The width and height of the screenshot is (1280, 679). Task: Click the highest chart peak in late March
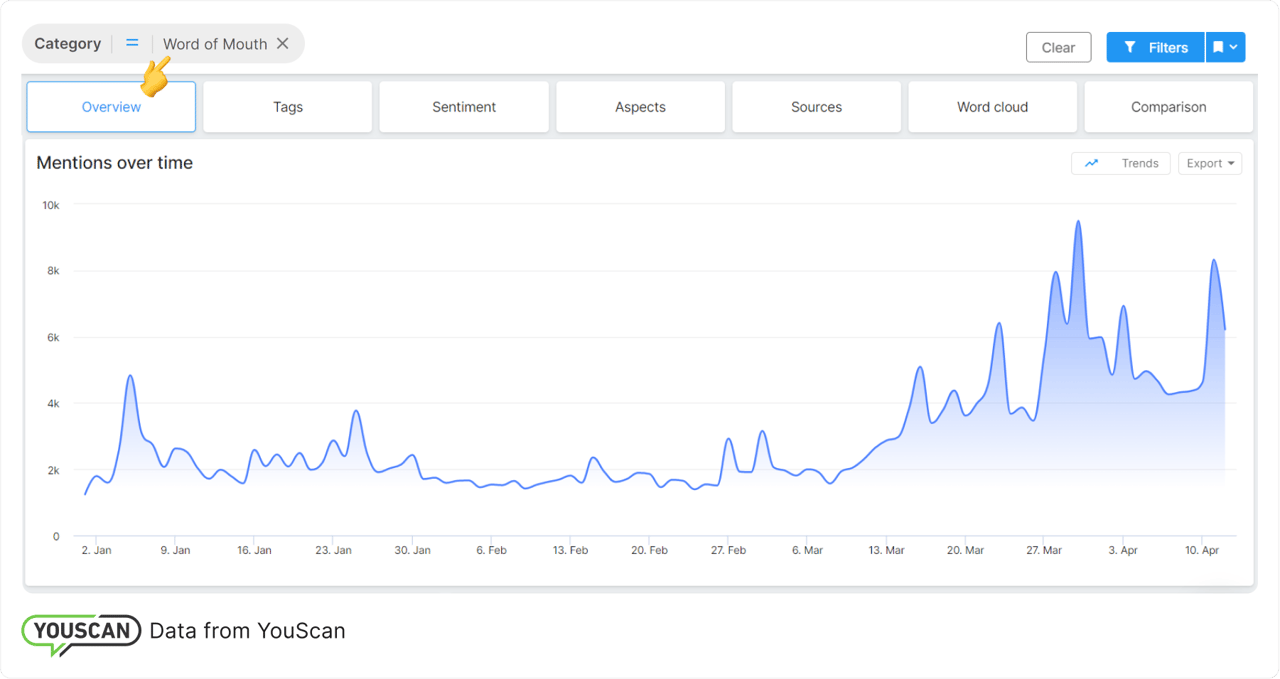point(1078,222)
